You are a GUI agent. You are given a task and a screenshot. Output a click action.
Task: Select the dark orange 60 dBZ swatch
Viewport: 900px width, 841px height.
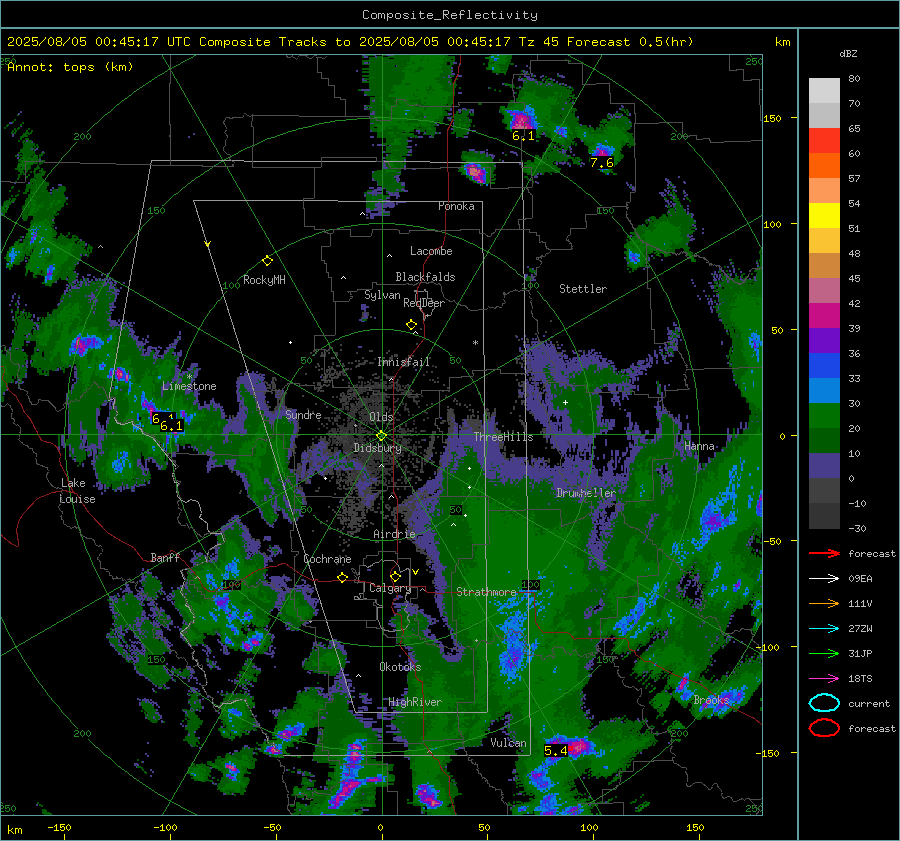[x=824, y=166]
